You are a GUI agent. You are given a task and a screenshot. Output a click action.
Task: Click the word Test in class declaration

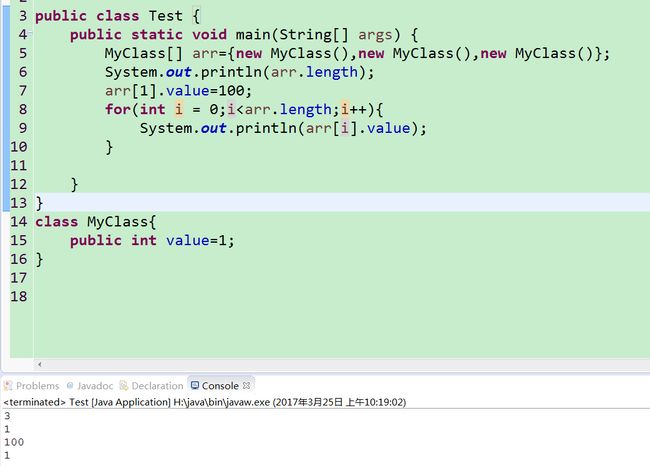[165, 16]
